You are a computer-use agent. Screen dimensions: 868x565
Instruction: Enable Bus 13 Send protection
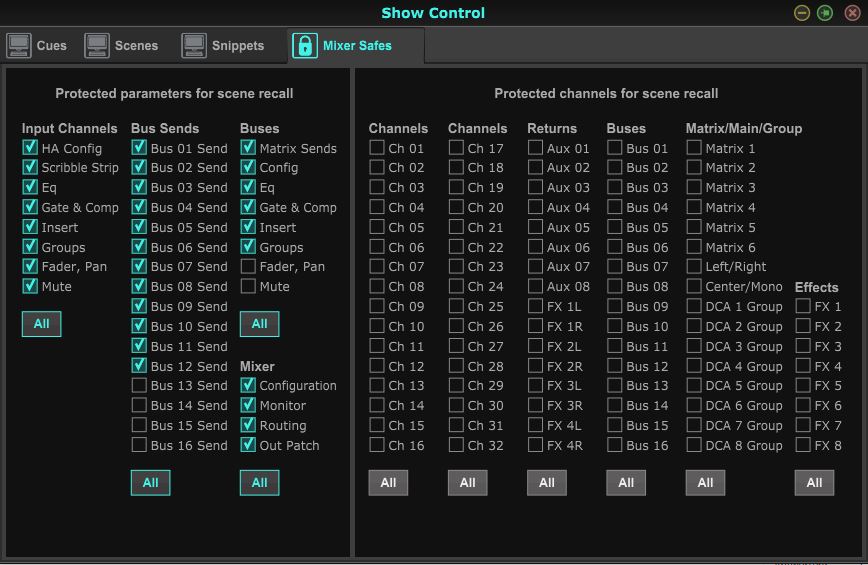tap(139, 385)
